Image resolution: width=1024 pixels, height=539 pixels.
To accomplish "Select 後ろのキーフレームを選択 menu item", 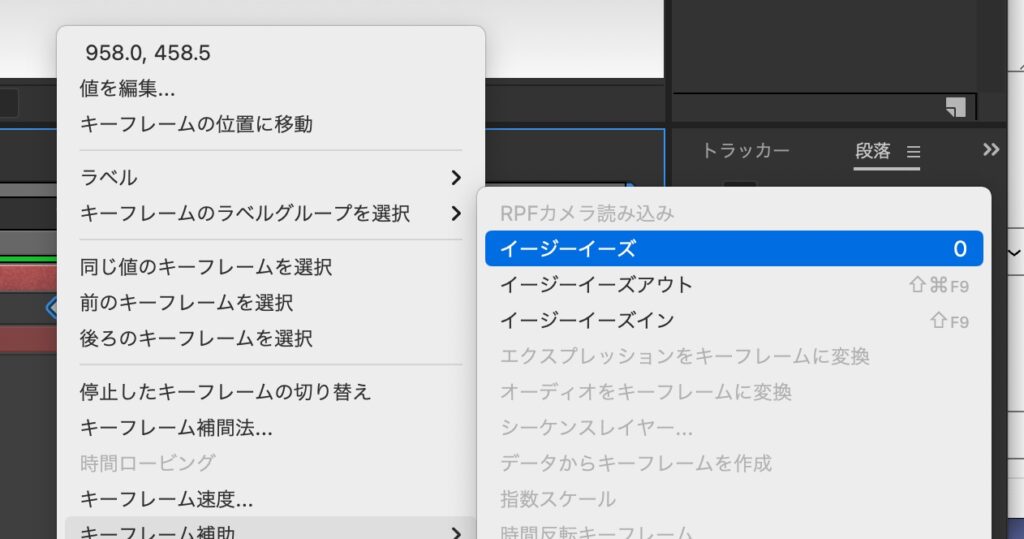I will (x=196, y=338).
